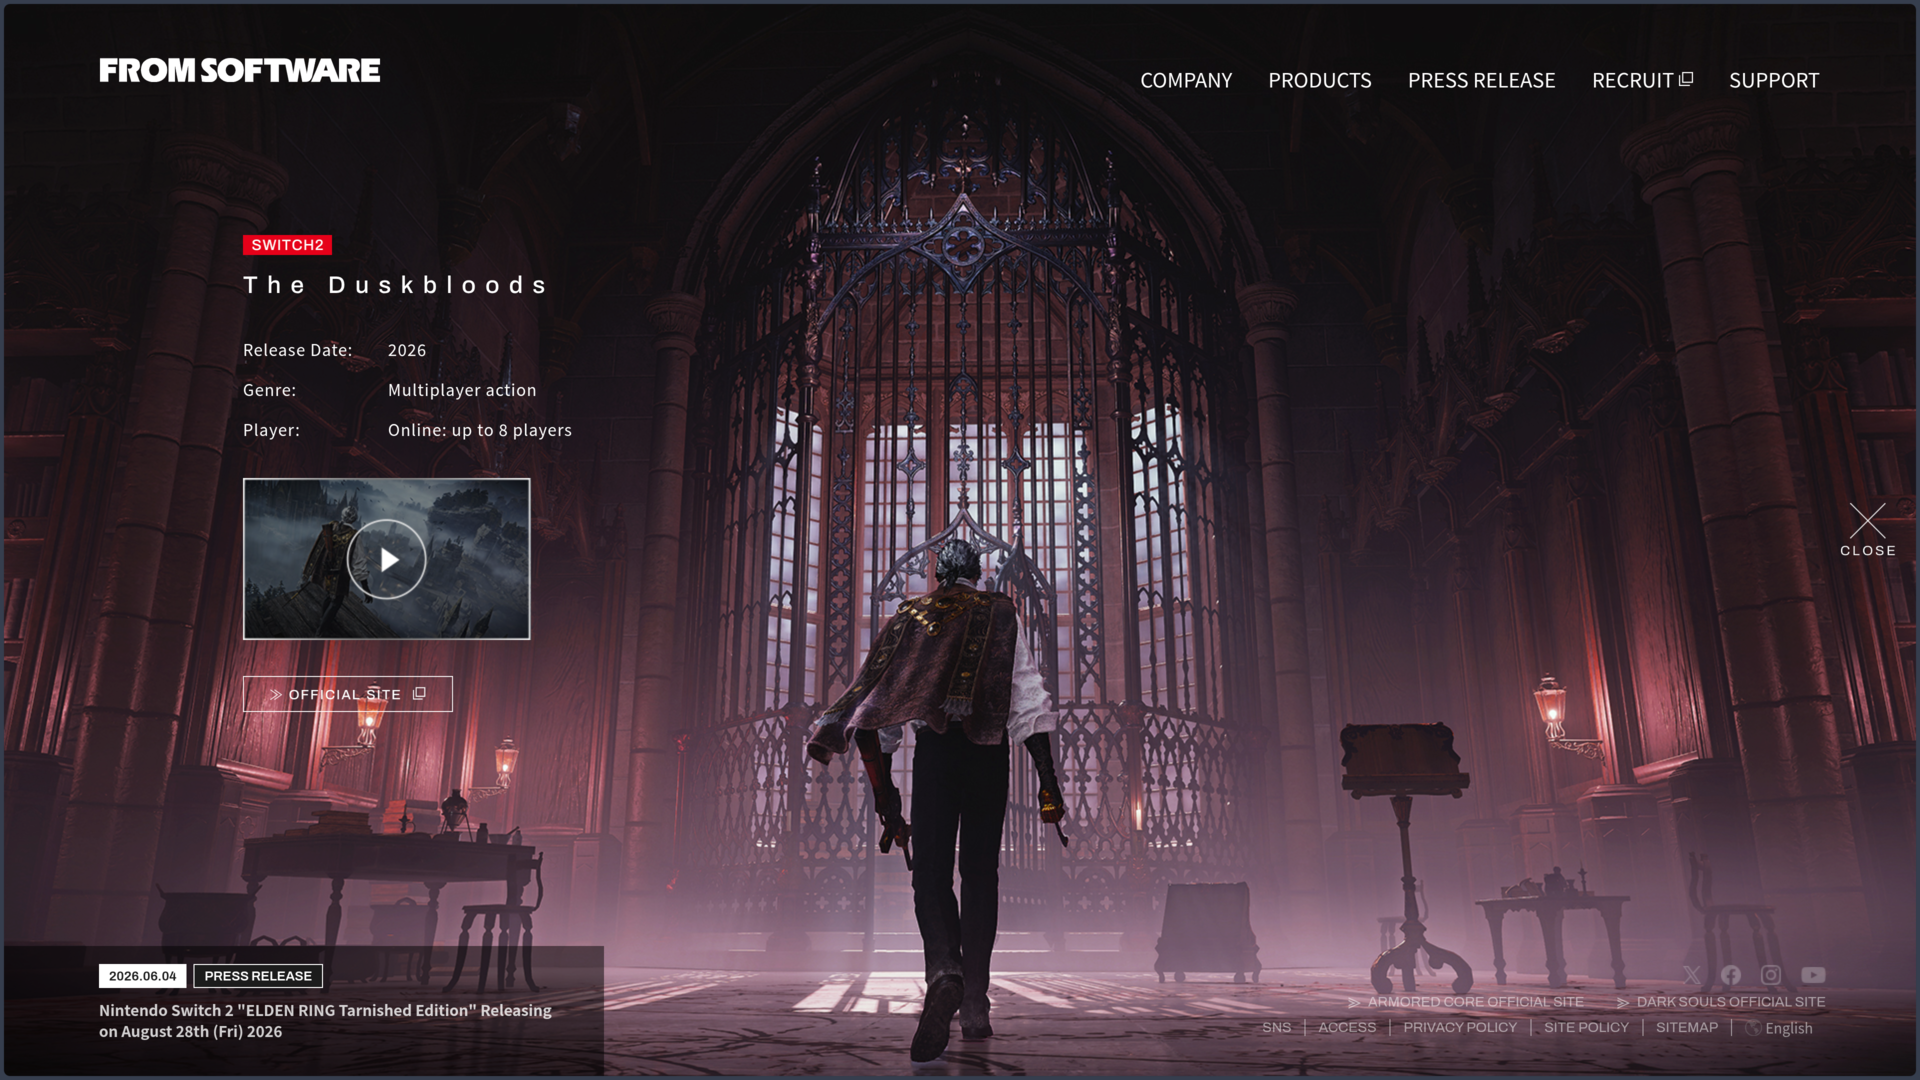The height and width of the screenshot is (1080, 1920).
Task: Open the SITEMAP link
Action: coord(1687,1028)
